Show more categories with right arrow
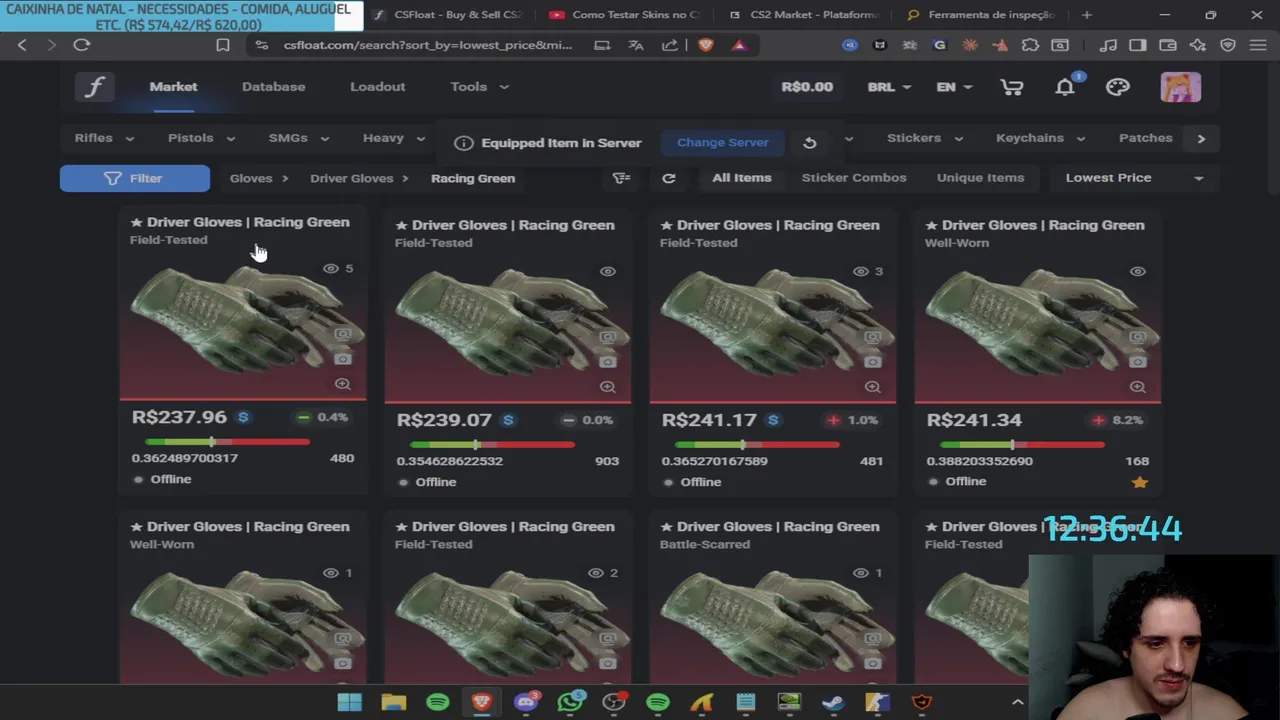Screen dimensions: 1280x720 click(1201, 139)
